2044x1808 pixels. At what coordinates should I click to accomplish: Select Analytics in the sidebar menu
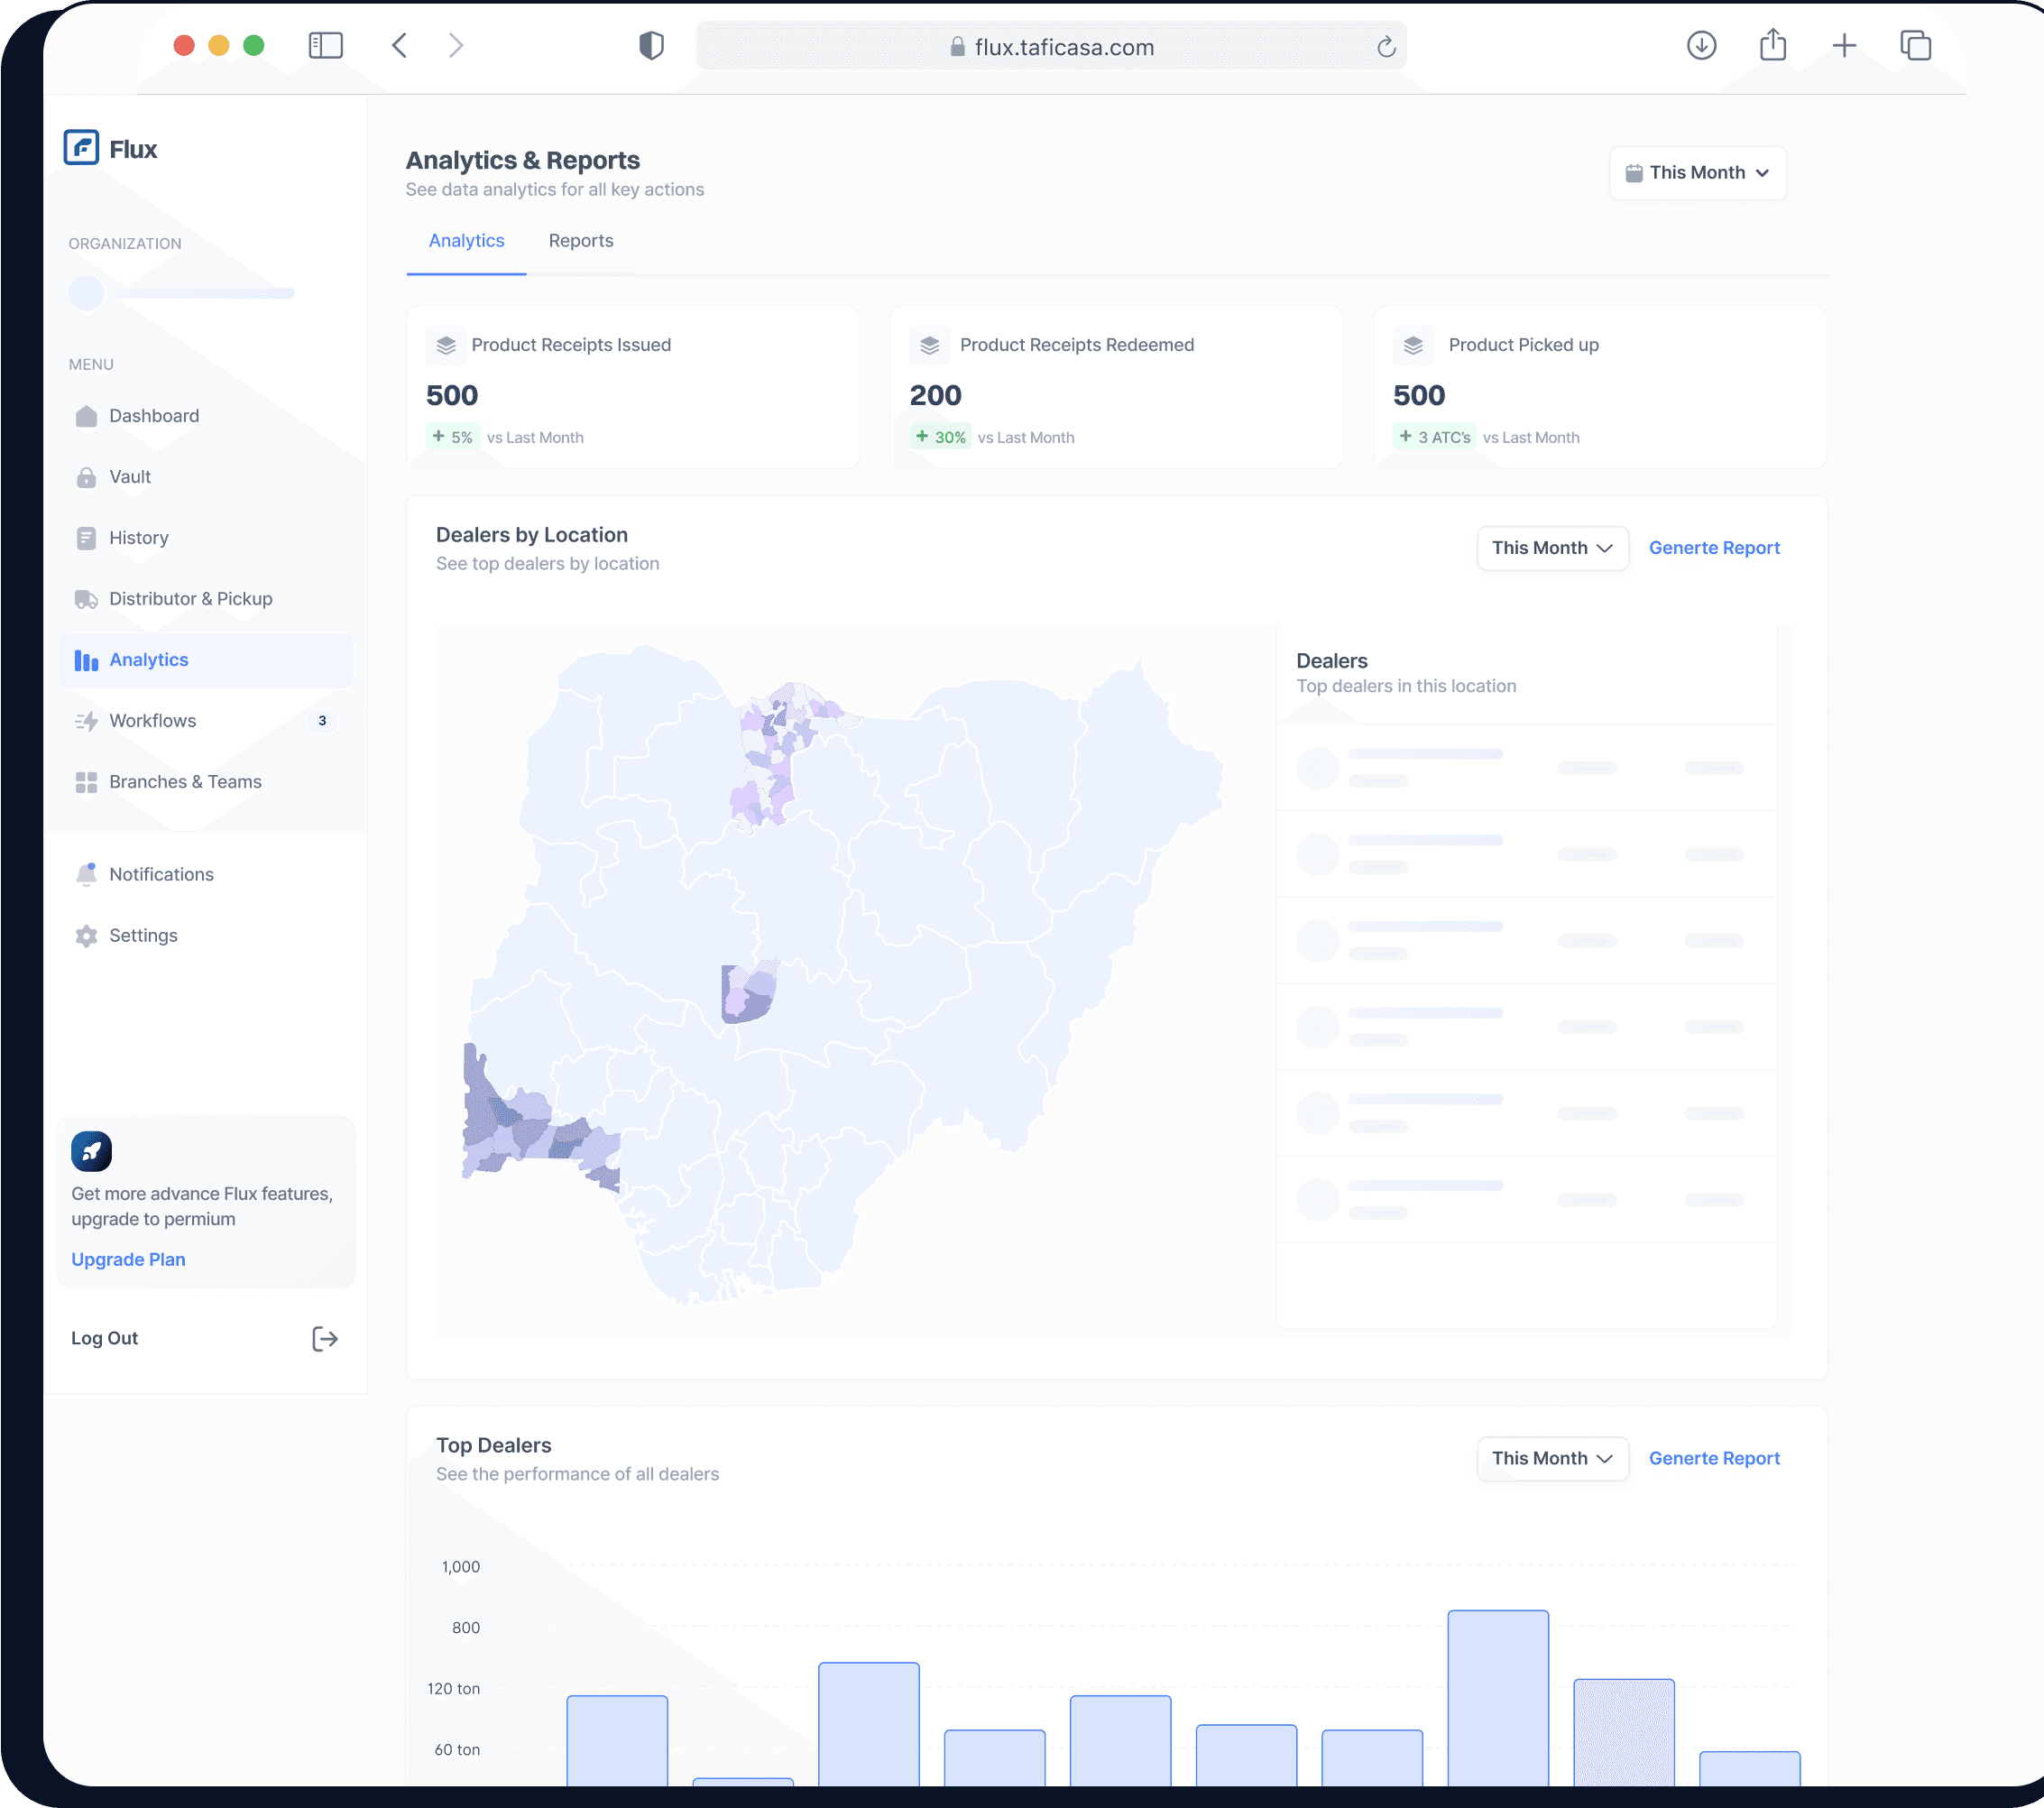pos(206,660)
